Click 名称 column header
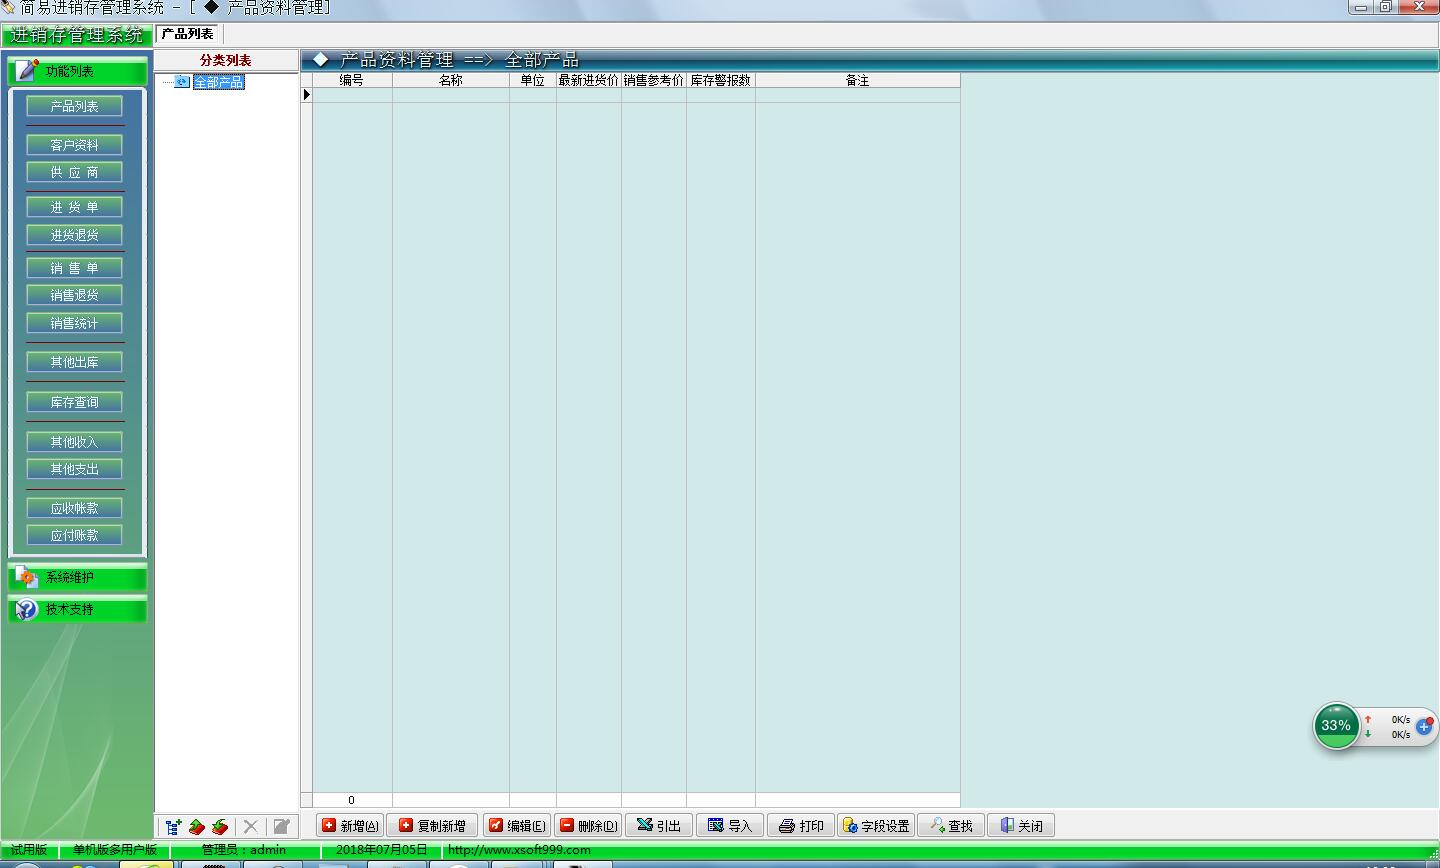Screen dimensions: 1440x868 [451, 80]
